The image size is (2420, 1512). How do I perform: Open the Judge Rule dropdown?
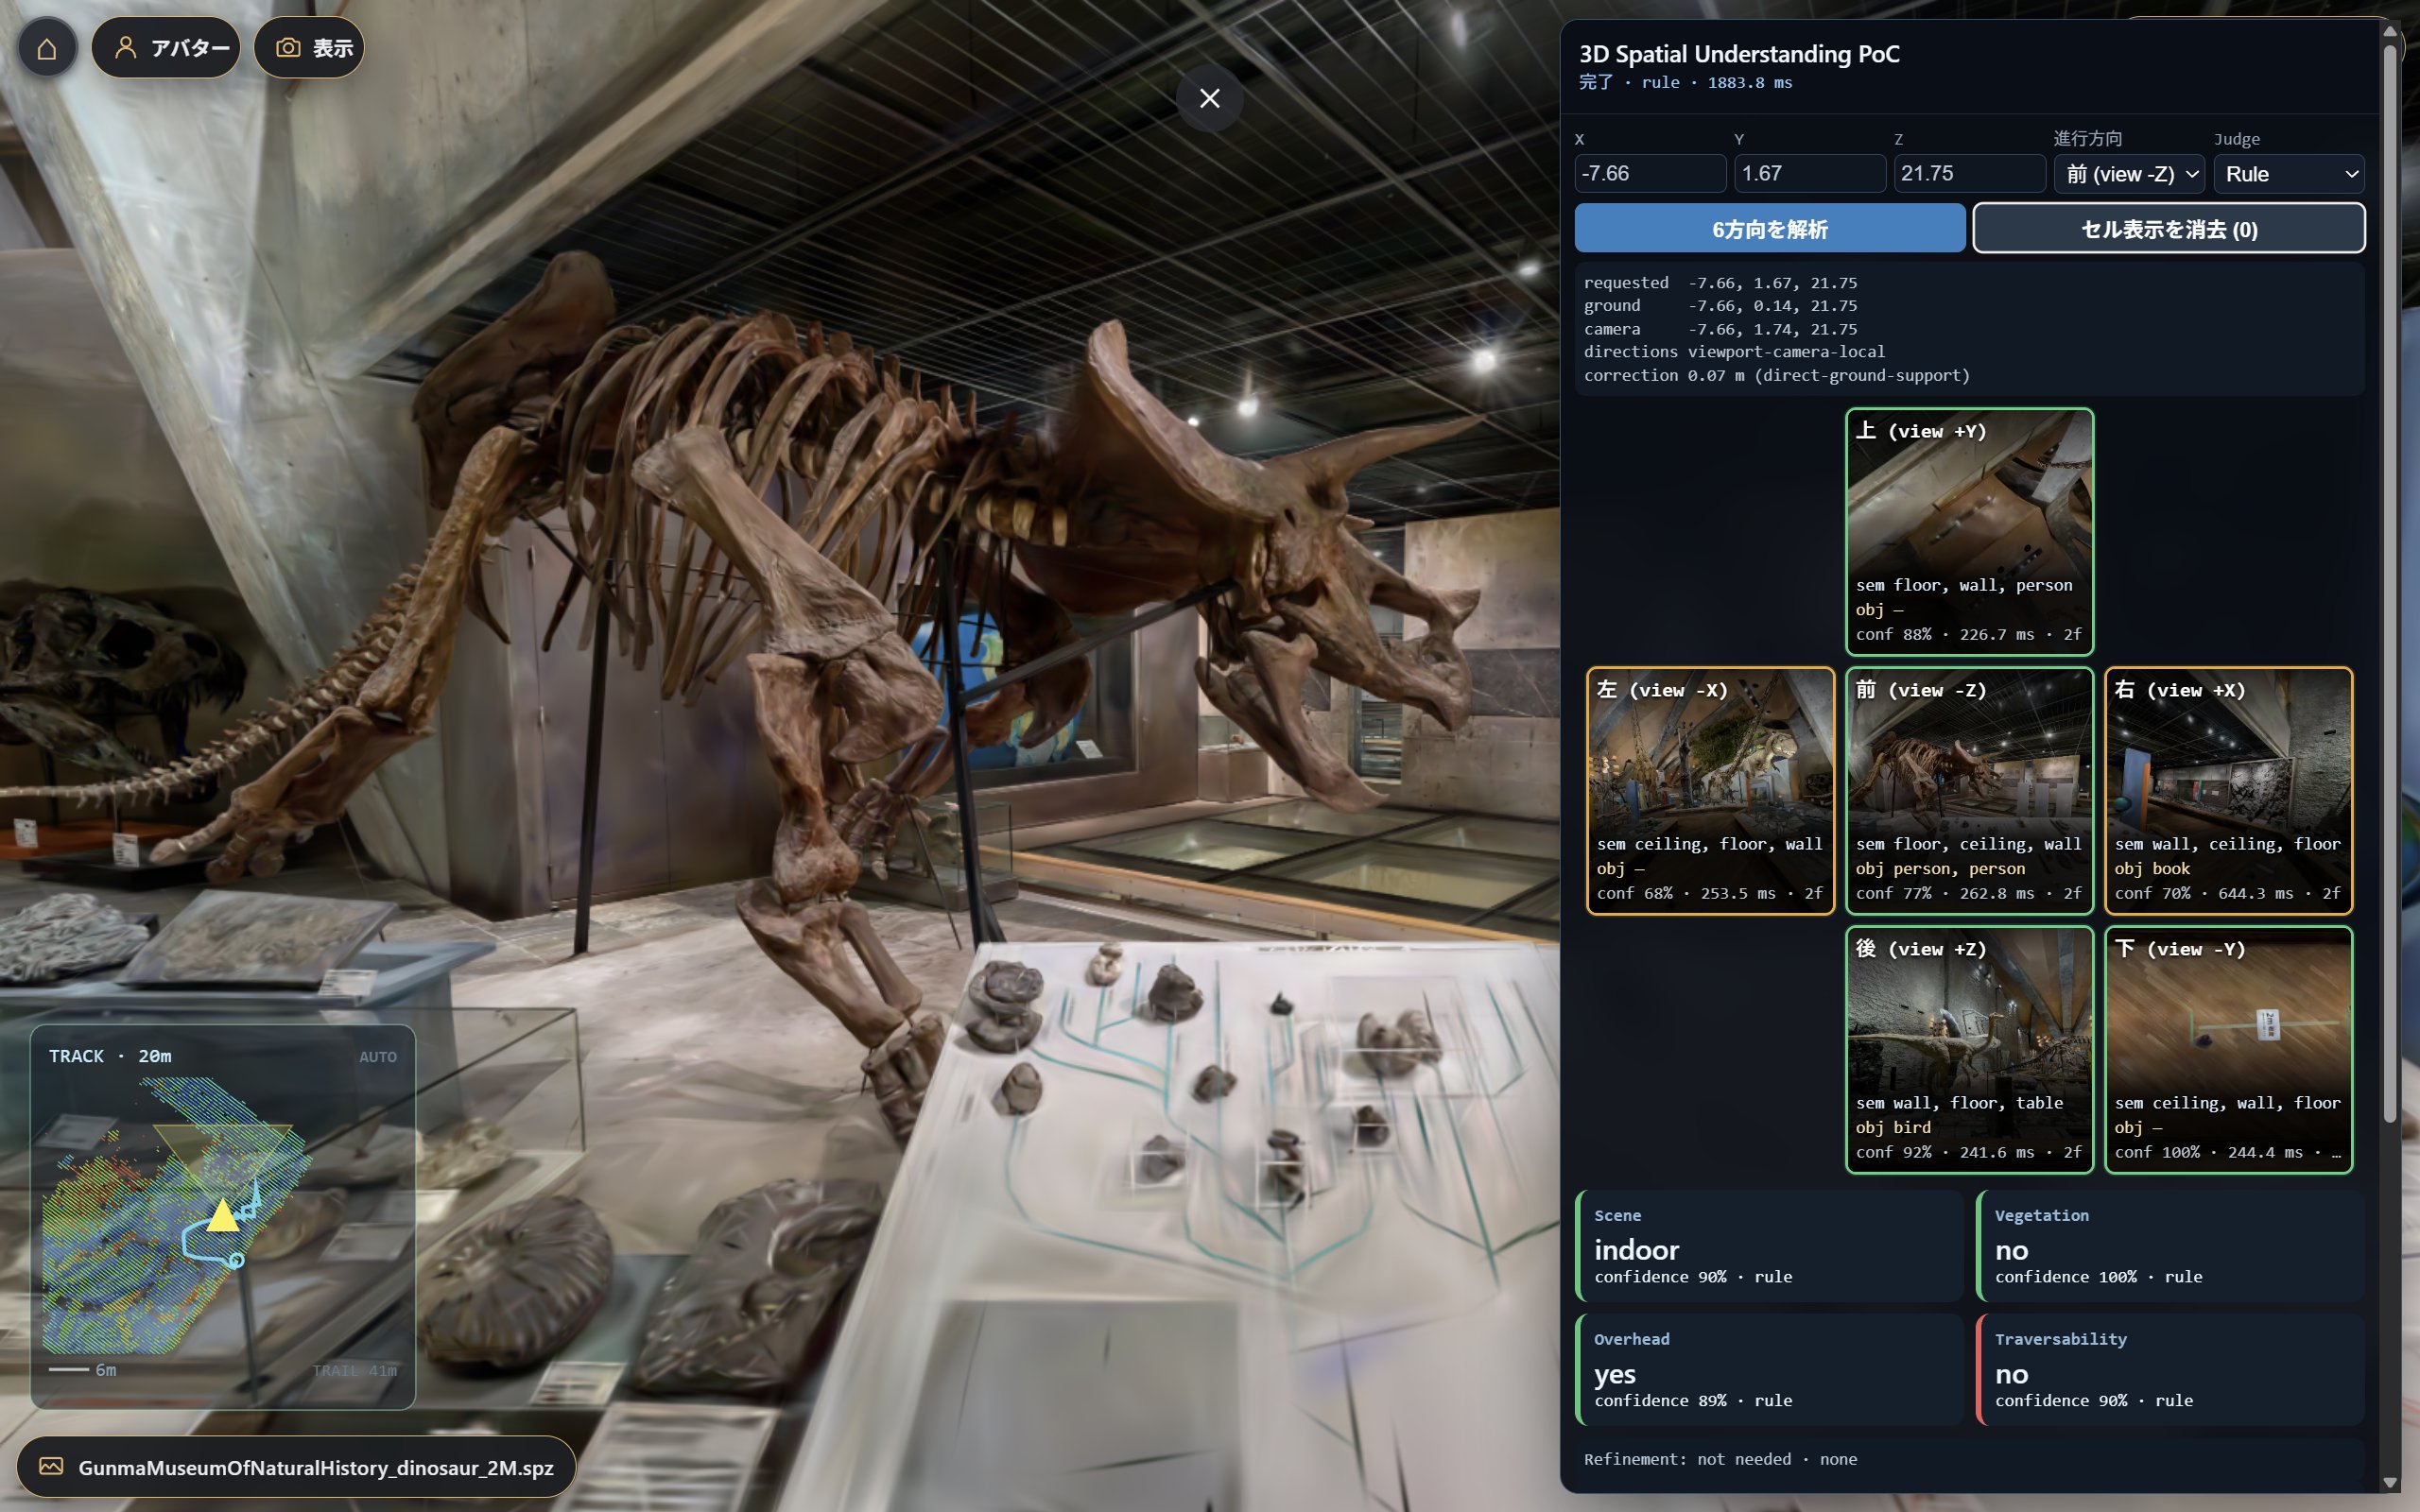click(x=2289, y=173)
